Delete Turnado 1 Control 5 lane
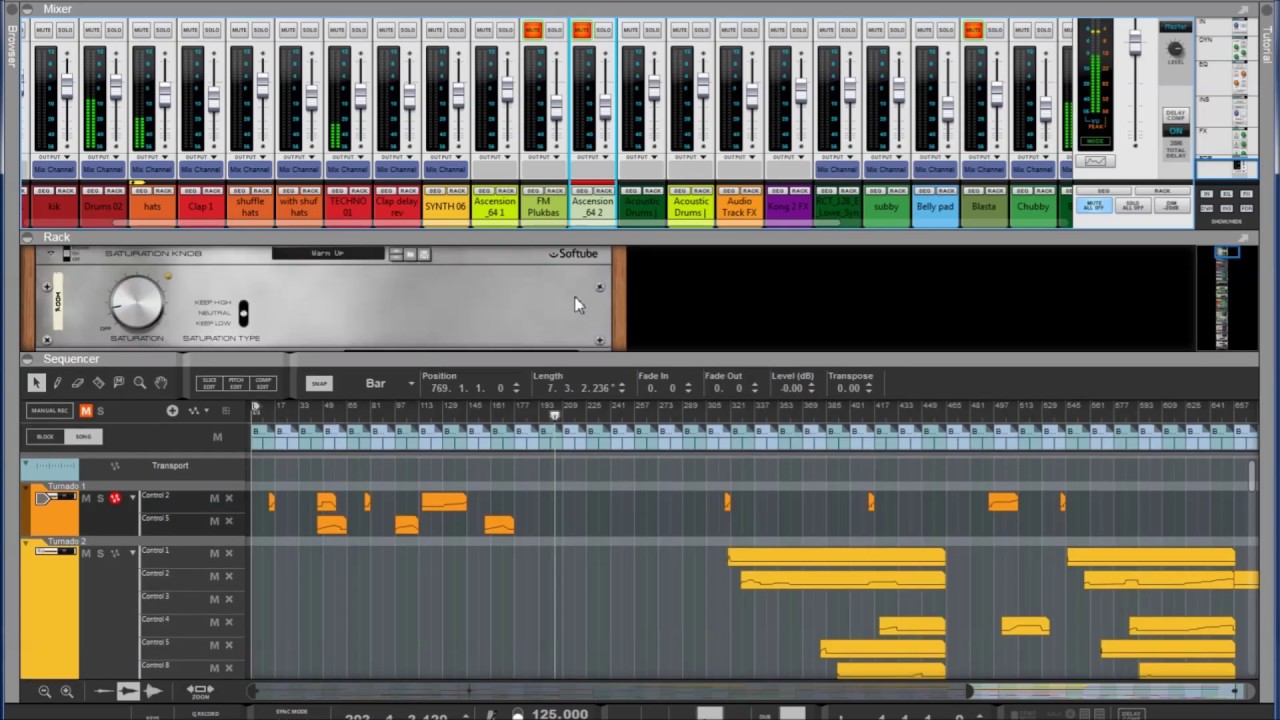1280x720 pixels. pyautogui.click(x=229, y=521)
